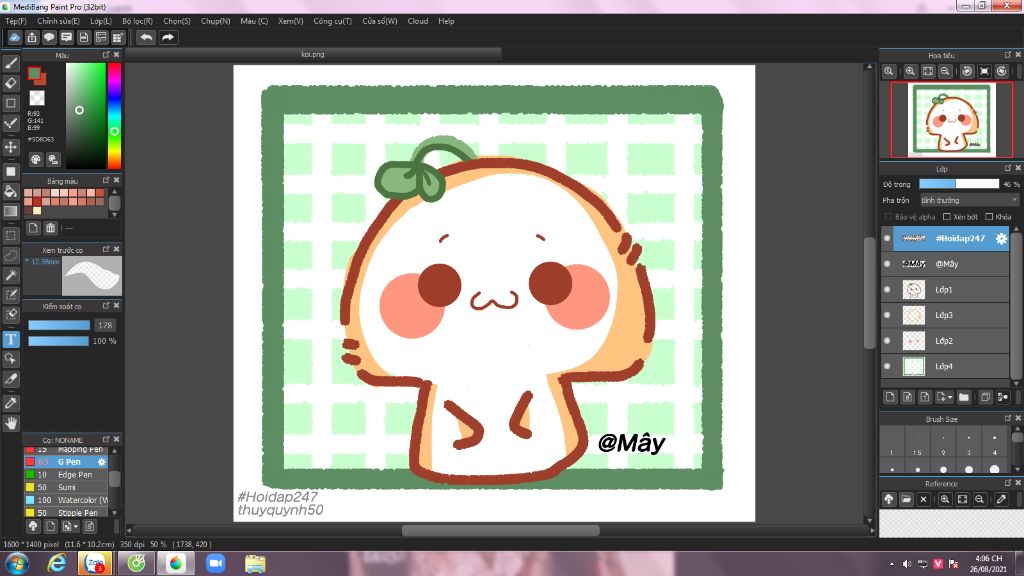Select the brush tool in left toolbar
The width and height of the screenshot is (1024, 576).
point(10,63)
